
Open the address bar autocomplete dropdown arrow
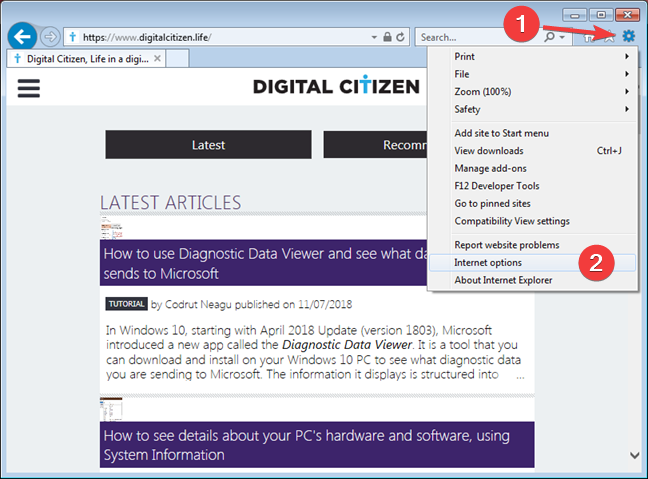coord(374,37)
